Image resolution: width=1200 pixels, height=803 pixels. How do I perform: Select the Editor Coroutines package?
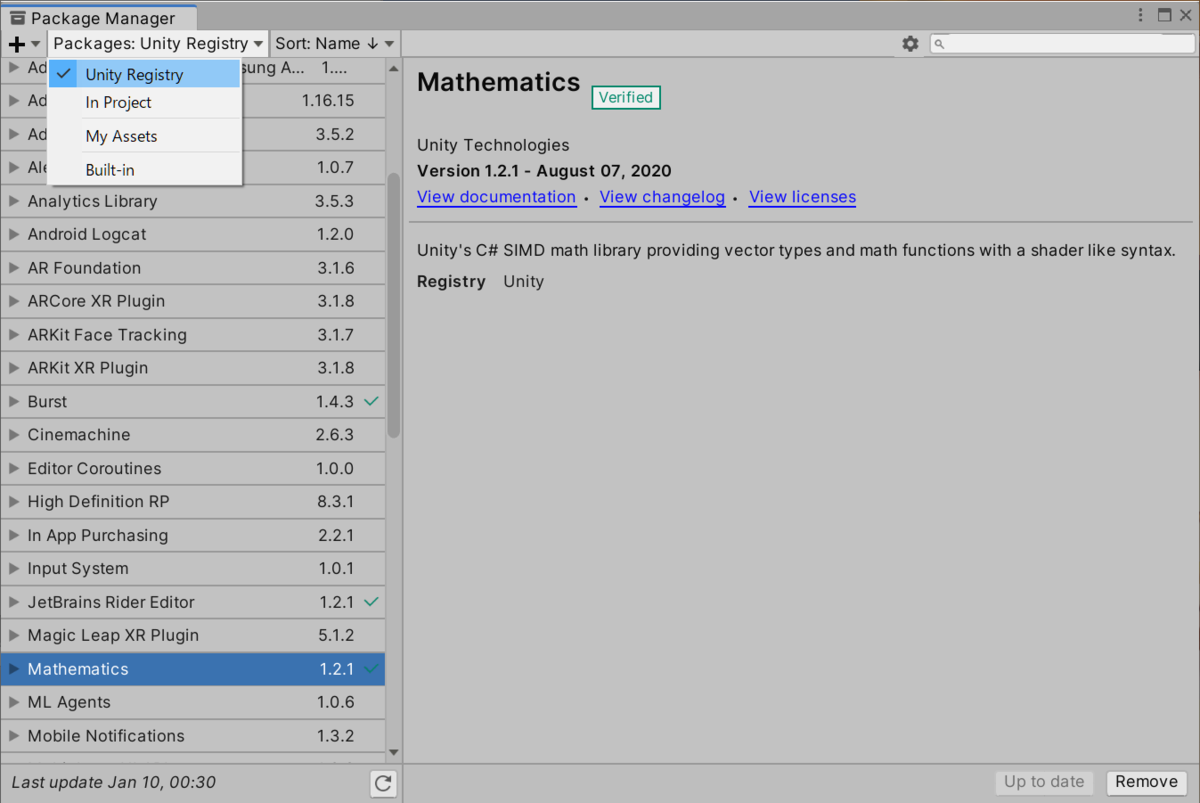(x=192, y=468)
